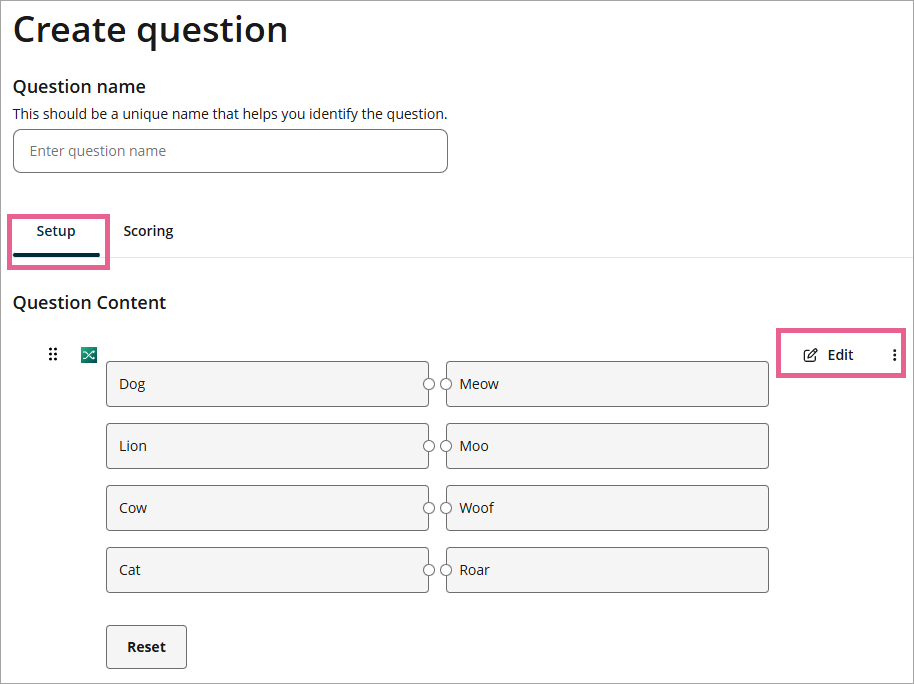This screenshot has width=914, height=684.
Task: Click the connector circle on Cat
Action: [x=429, y=570]
